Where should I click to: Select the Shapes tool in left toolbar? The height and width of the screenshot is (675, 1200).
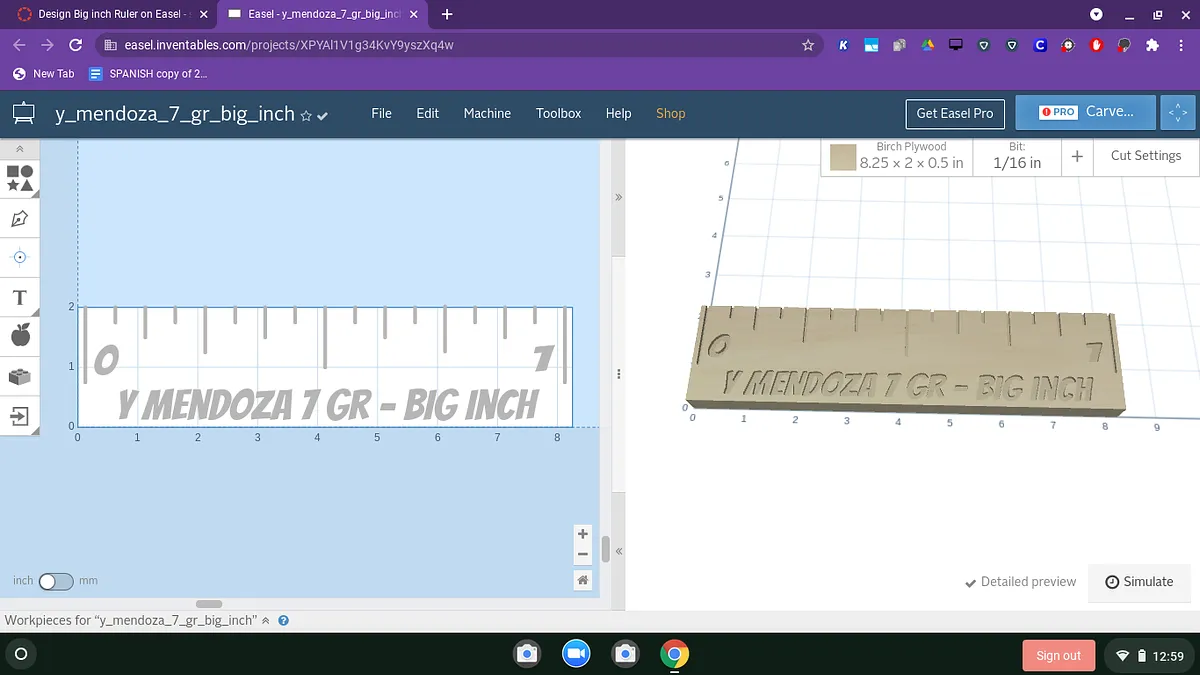point(20,178)
